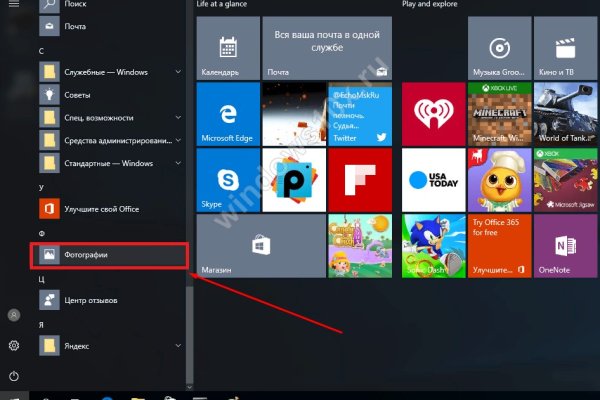The image size is (600, 400).
Task: Open the USA Today tile
Action: (x=433, y=178)
